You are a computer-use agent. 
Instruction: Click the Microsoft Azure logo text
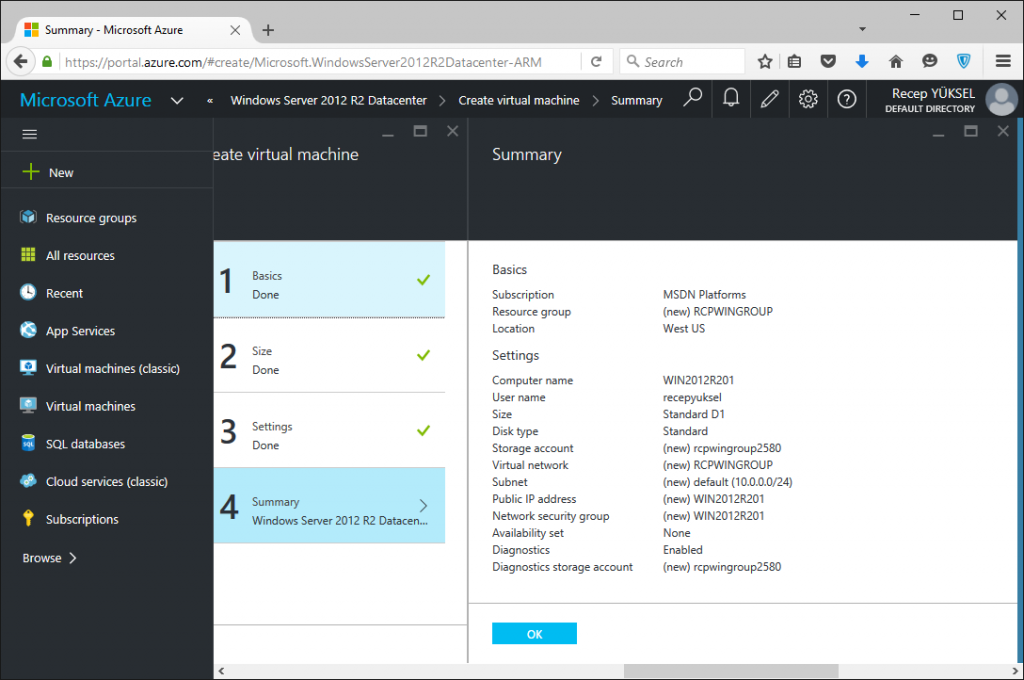(86, 100)
